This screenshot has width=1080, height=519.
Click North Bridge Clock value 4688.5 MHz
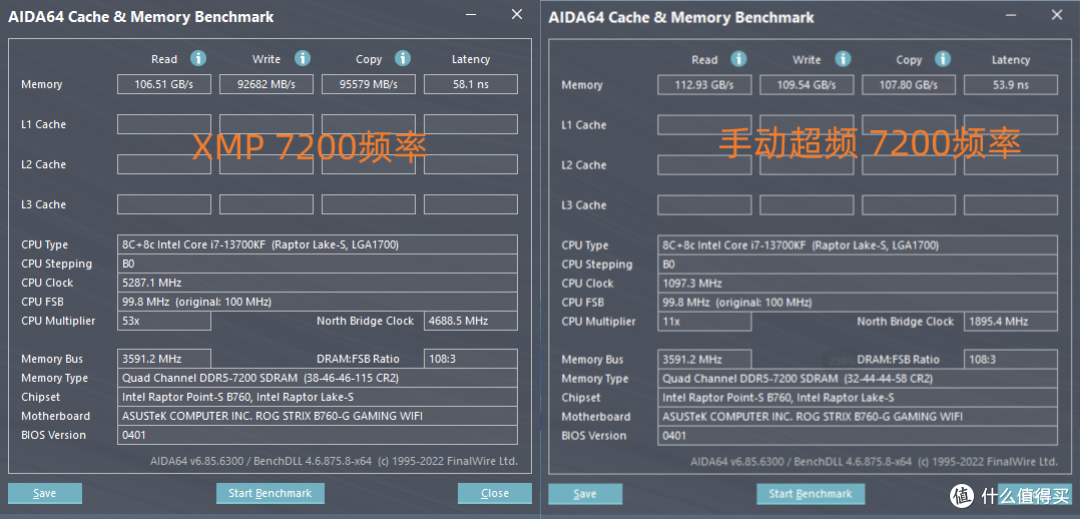[x=470, y=321]
